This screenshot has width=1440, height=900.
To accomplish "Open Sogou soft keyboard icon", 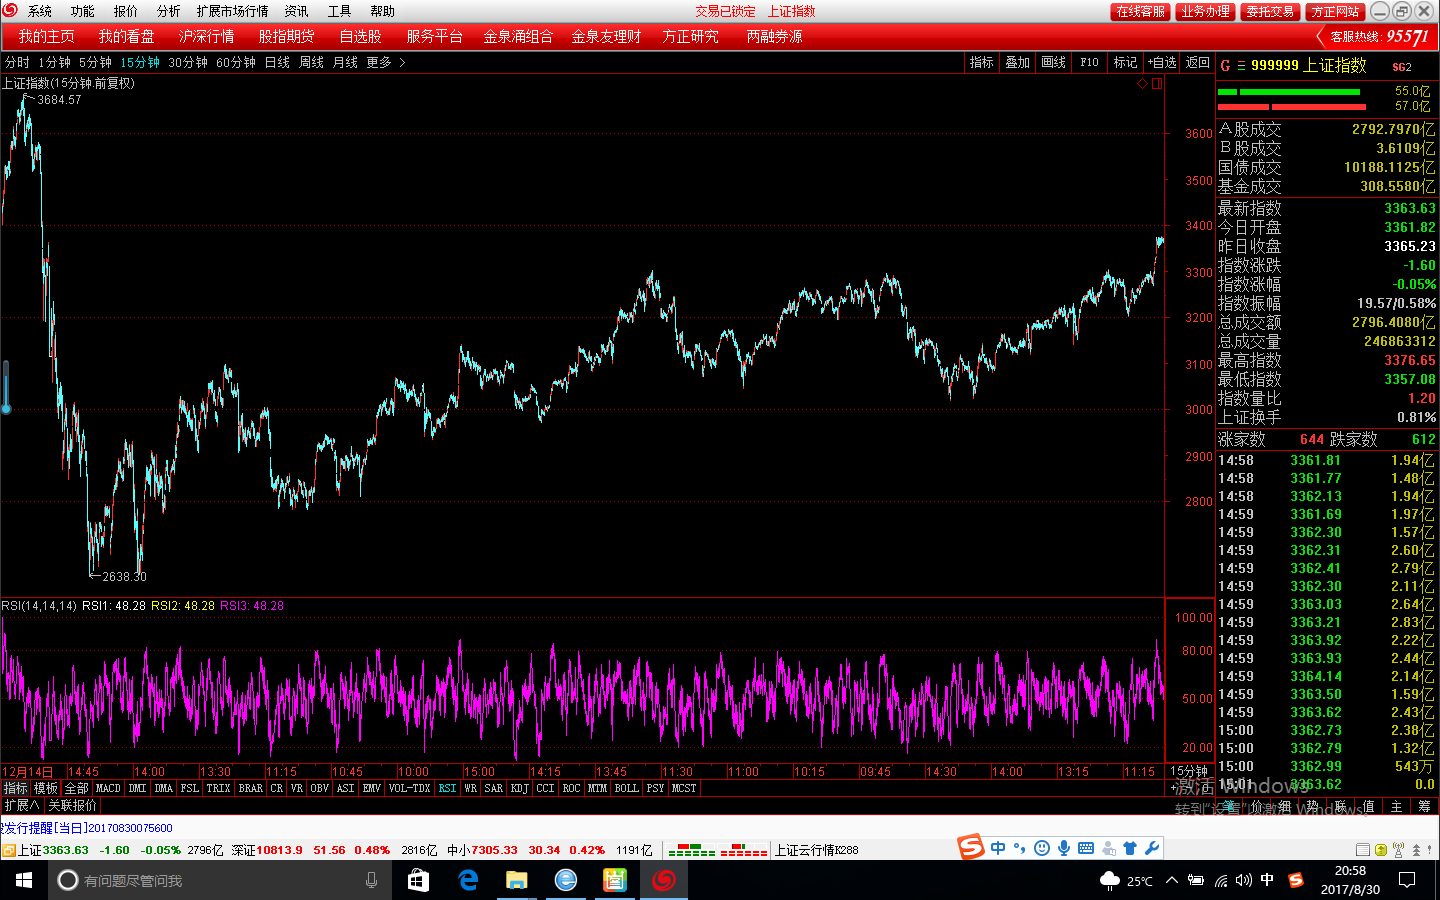I will 1086,848.
